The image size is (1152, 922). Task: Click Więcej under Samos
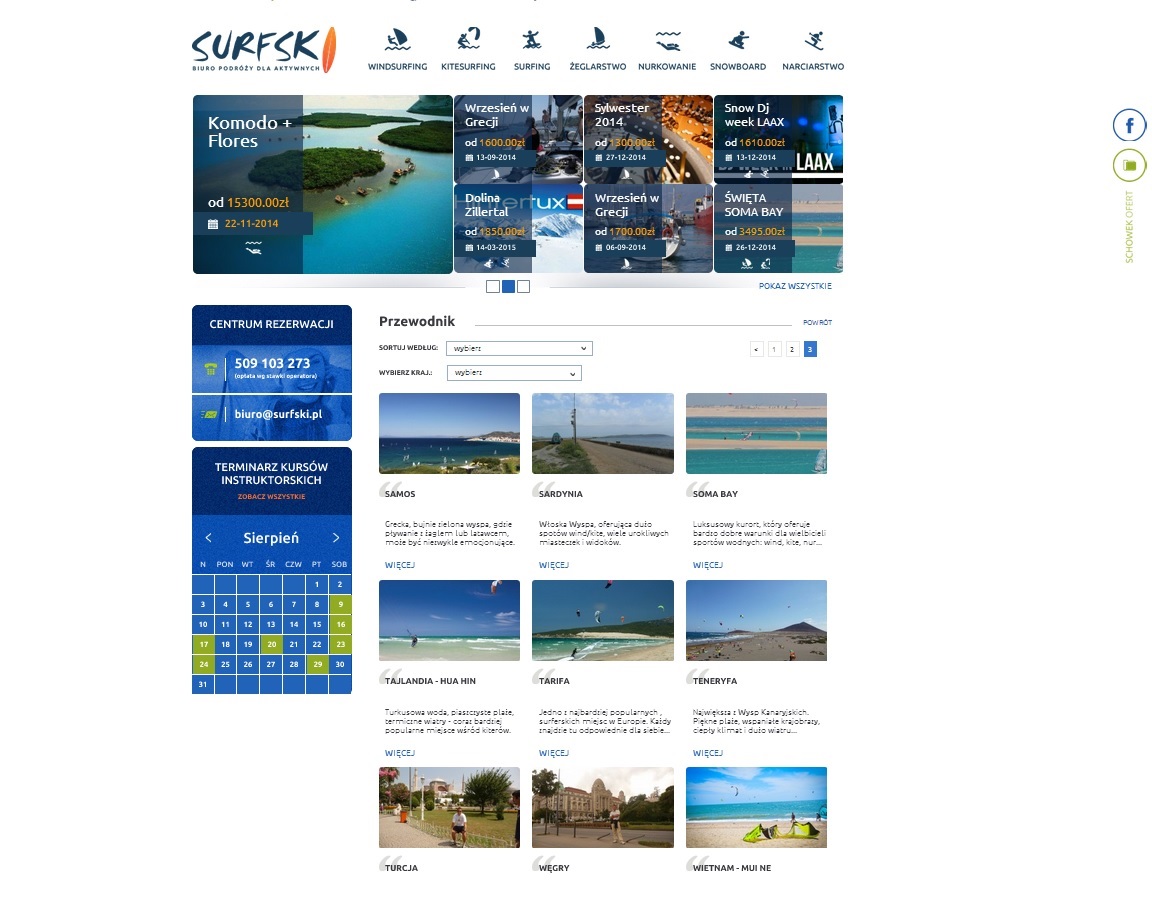point(400,565)
